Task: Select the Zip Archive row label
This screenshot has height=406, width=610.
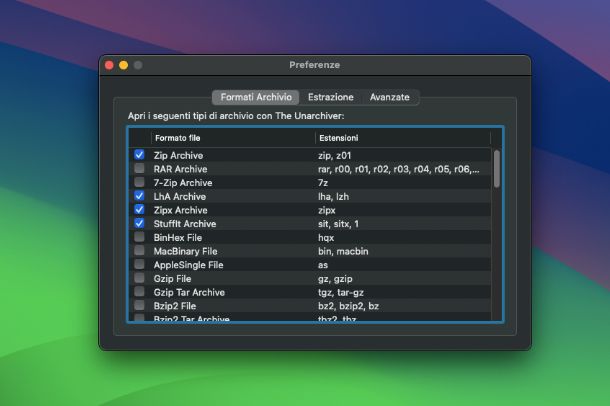Action: (x=178, y=156)
